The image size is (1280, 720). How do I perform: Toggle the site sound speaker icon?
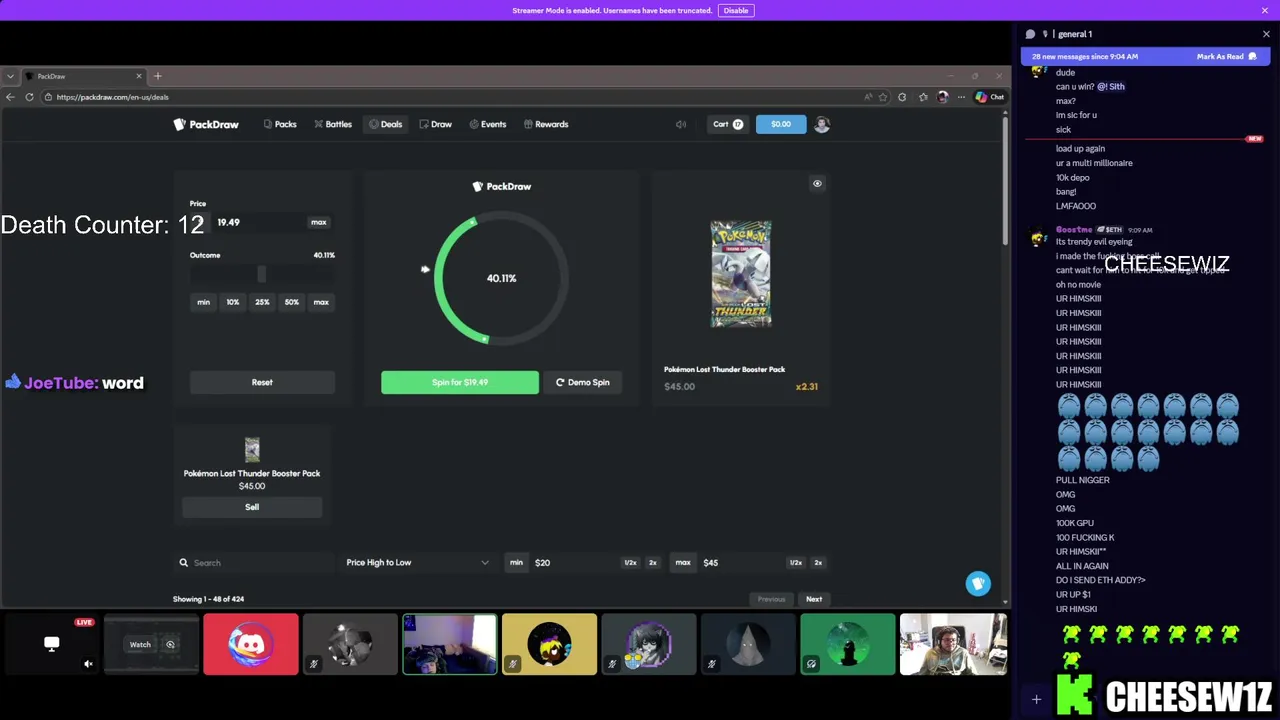tap(681, 124)
